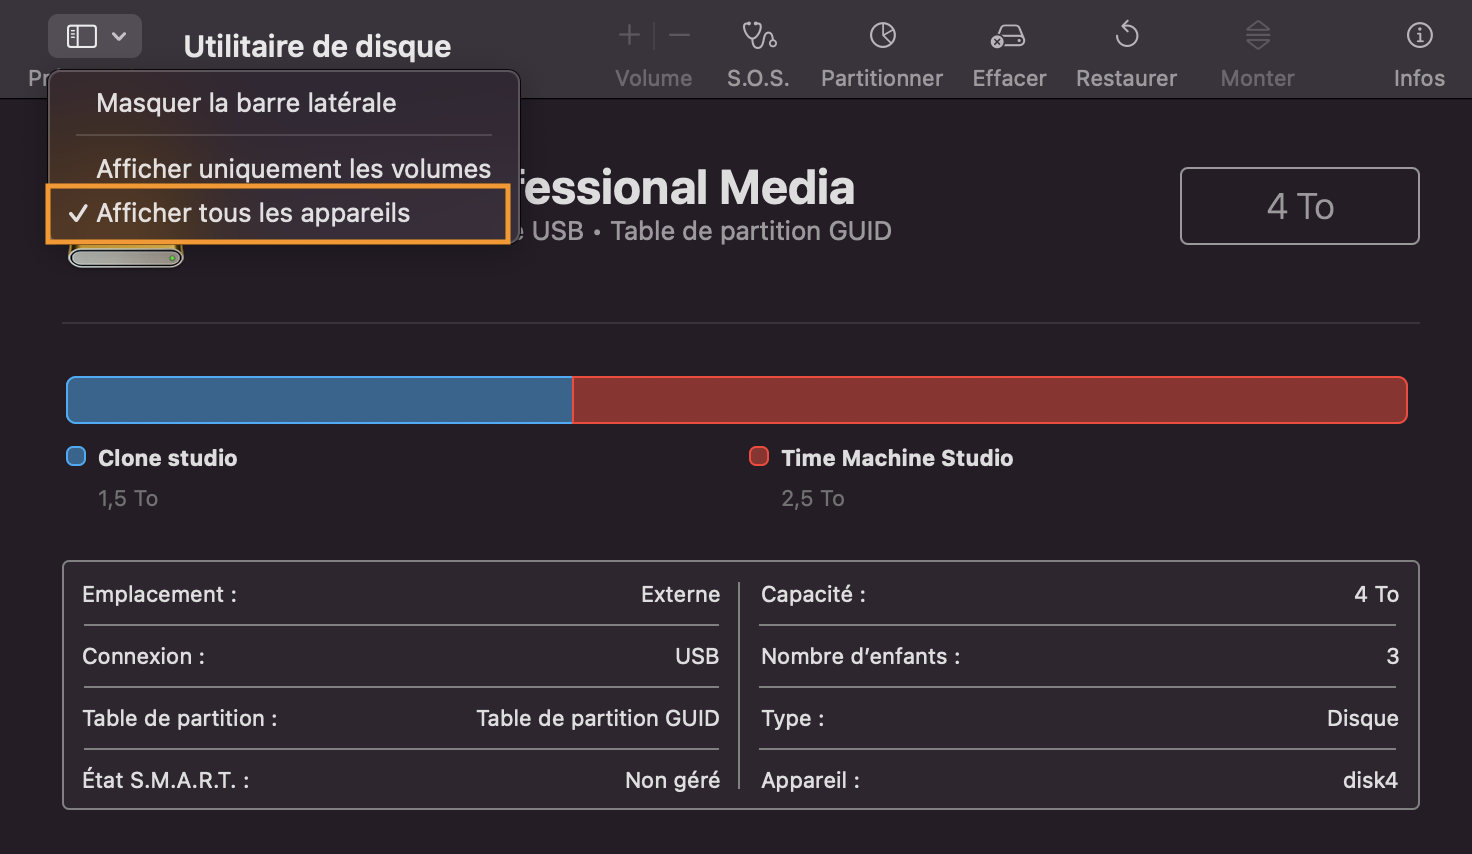
Task: Expand the sidebar view chevron arrow
Action: pyautogui.click(x=119, y=37)
